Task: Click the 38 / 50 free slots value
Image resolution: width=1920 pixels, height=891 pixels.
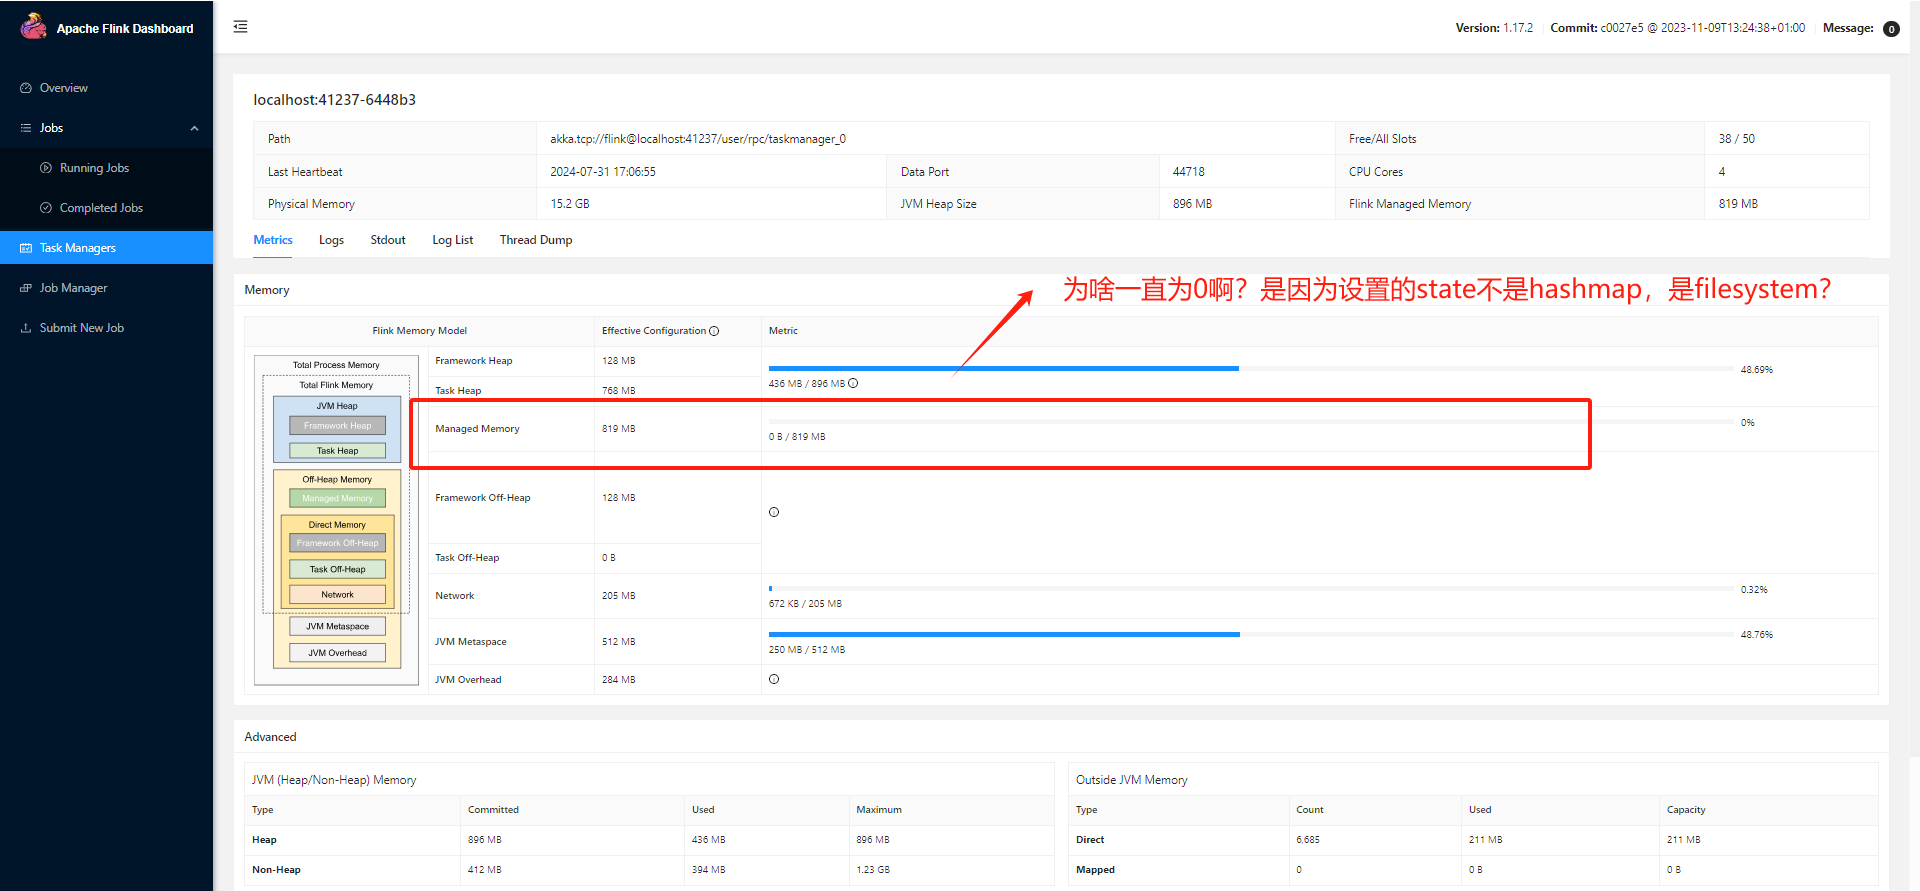Action: [x=1736, y=139]
